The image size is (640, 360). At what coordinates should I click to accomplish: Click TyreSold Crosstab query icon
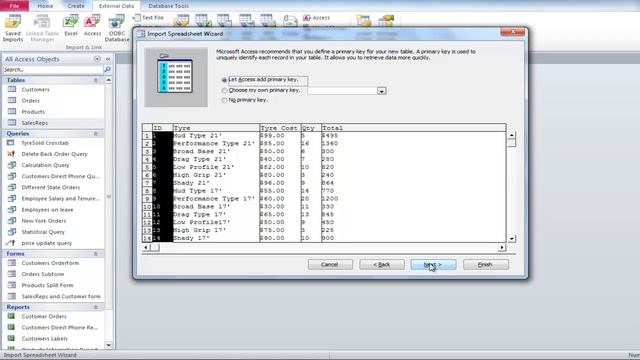[11, 143]
